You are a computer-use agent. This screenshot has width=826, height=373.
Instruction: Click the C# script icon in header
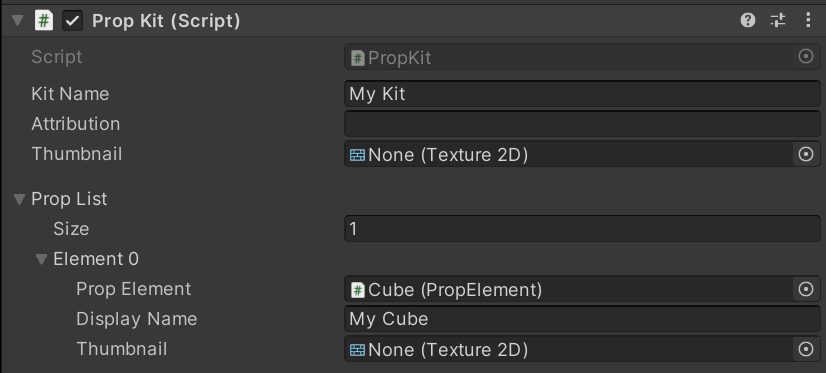coord(44,21)
